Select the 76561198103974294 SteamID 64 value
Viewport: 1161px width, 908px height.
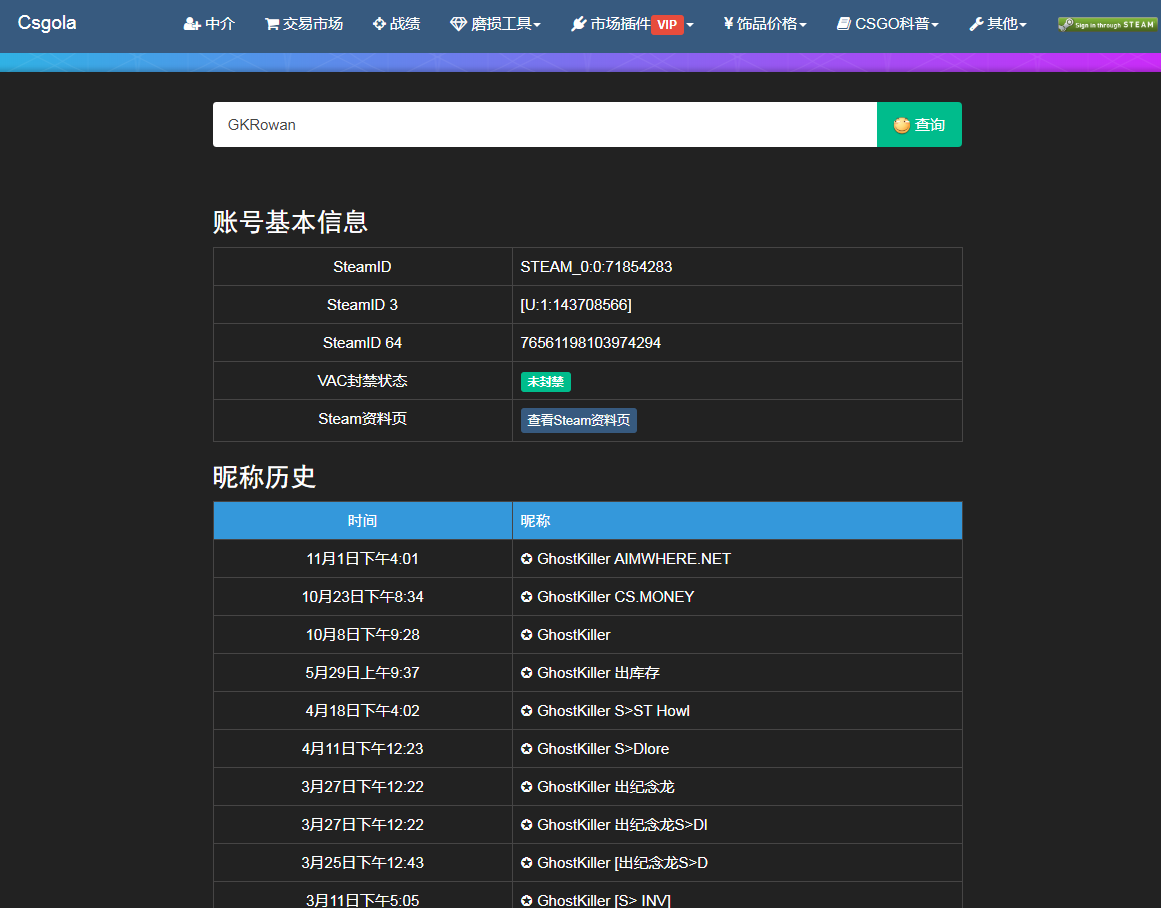click(590, 343)
